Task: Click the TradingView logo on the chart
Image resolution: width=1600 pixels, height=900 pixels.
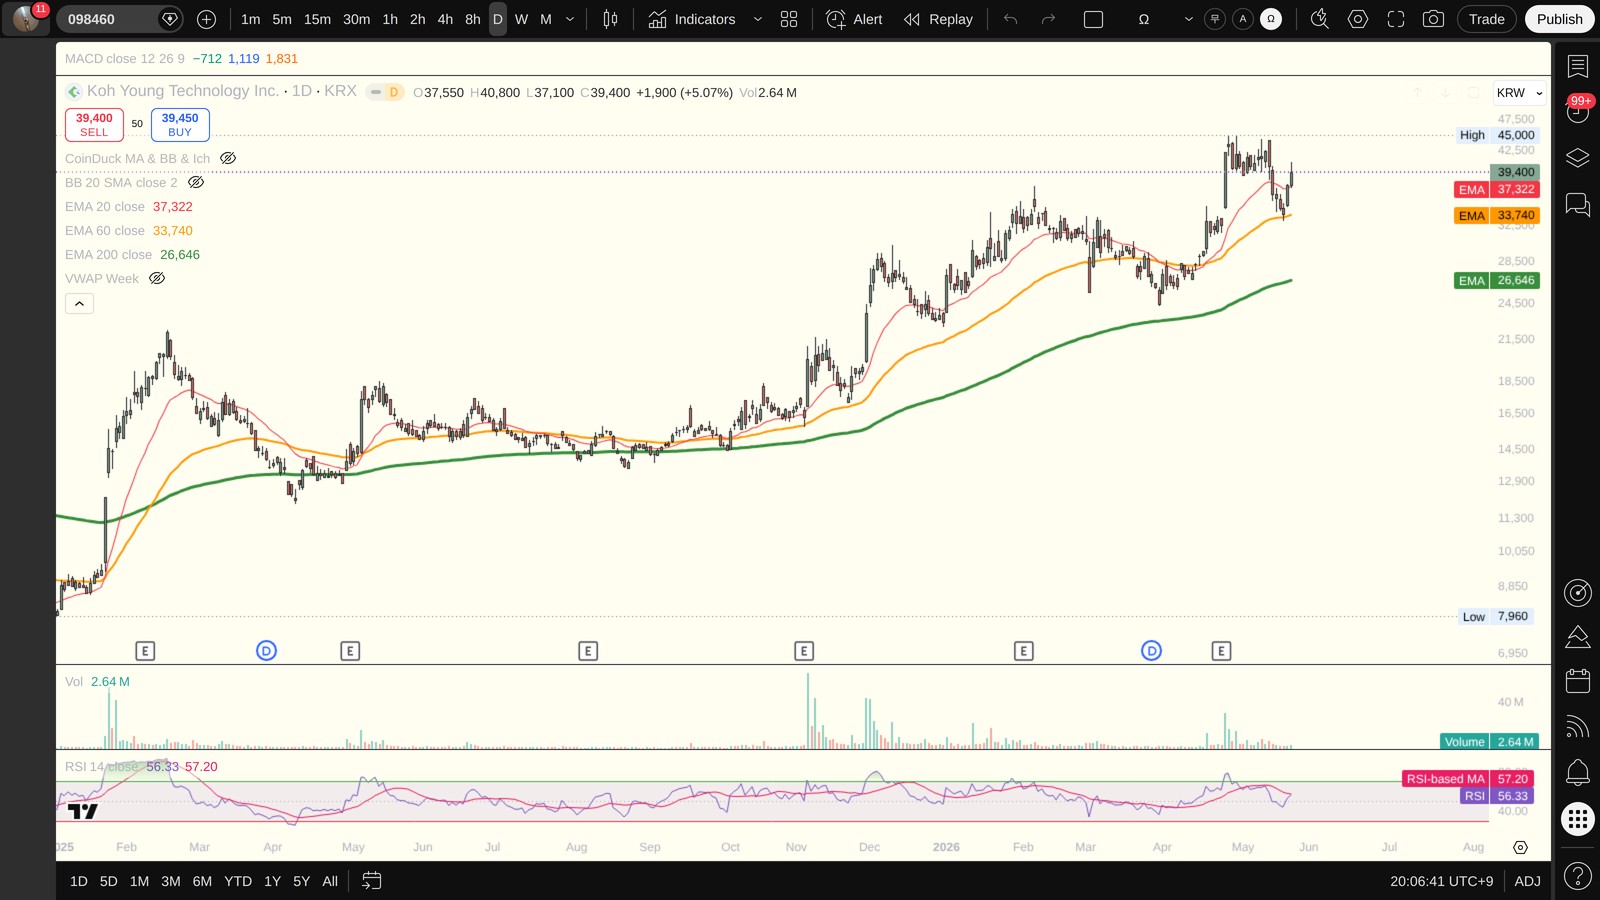Action: click(x=83, y=811)
